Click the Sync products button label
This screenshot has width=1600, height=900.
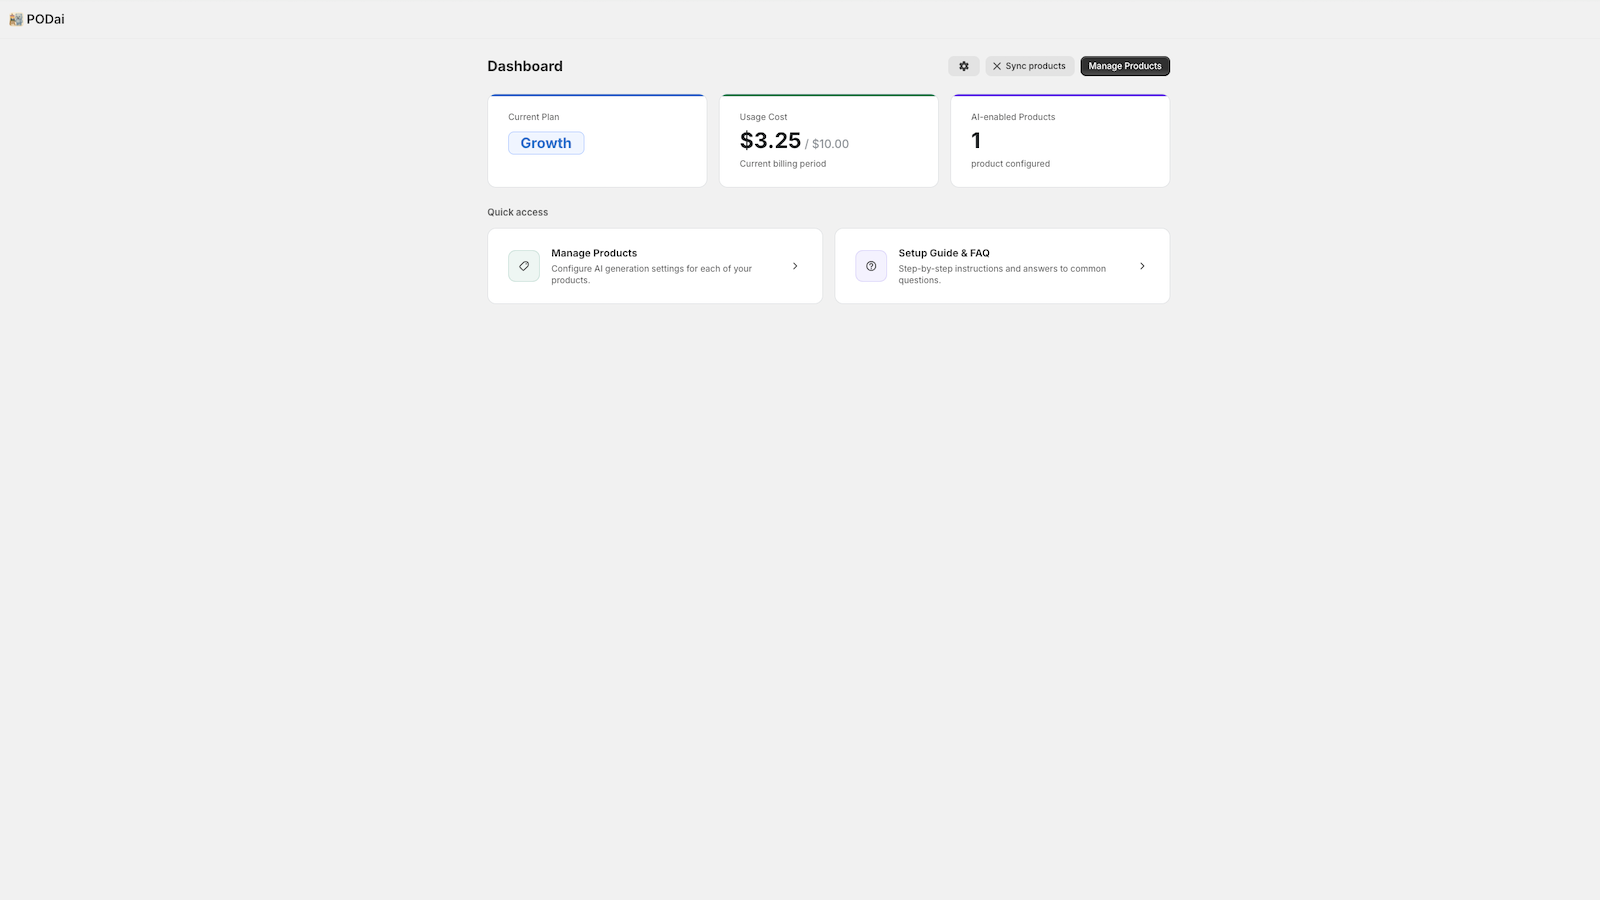(1035, 66)
